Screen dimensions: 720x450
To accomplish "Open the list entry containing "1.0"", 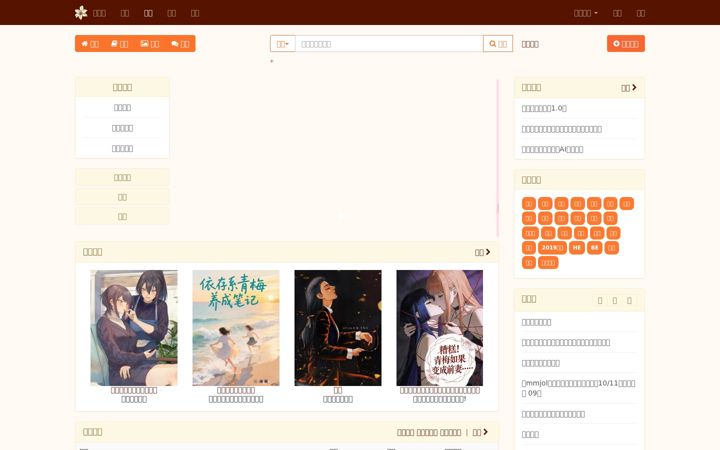I will [x=544, y=108].
